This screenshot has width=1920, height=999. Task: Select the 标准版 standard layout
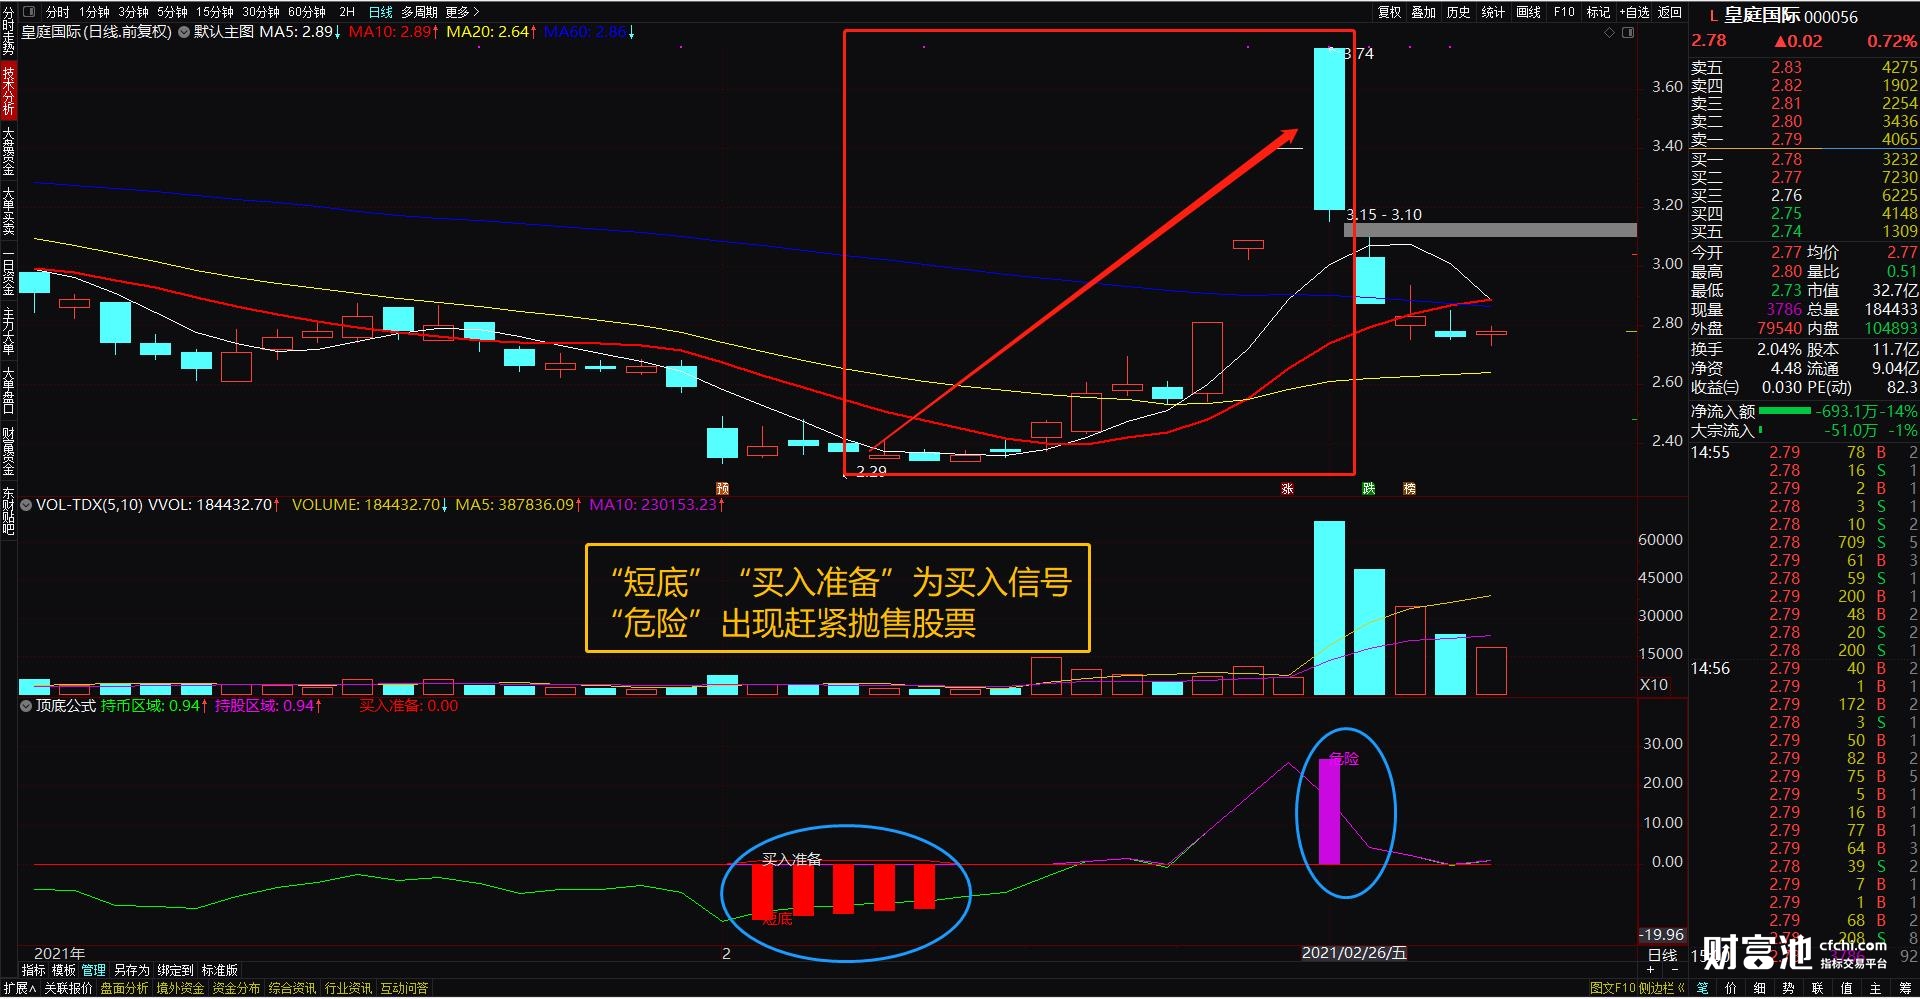click(x=220, y=971)
